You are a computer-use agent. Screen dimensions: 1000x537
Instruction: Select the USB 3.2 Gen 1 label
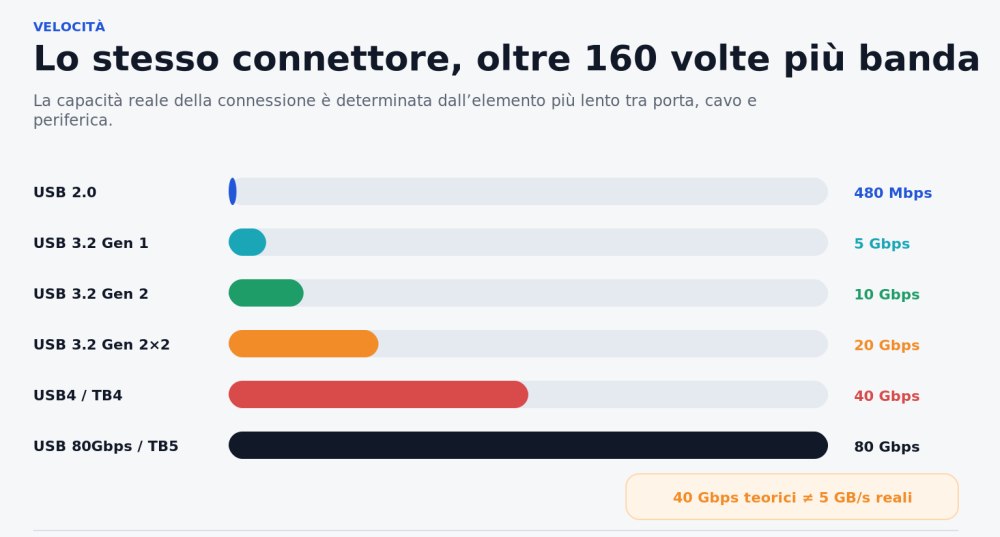(91, 243)
